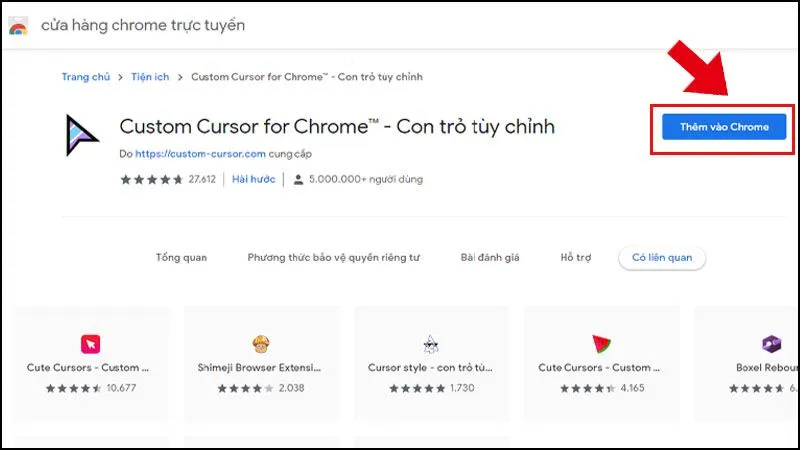800x450 pixels.
Task: Click the star rating showing 1.730 reviews
Action: point(417,388)
